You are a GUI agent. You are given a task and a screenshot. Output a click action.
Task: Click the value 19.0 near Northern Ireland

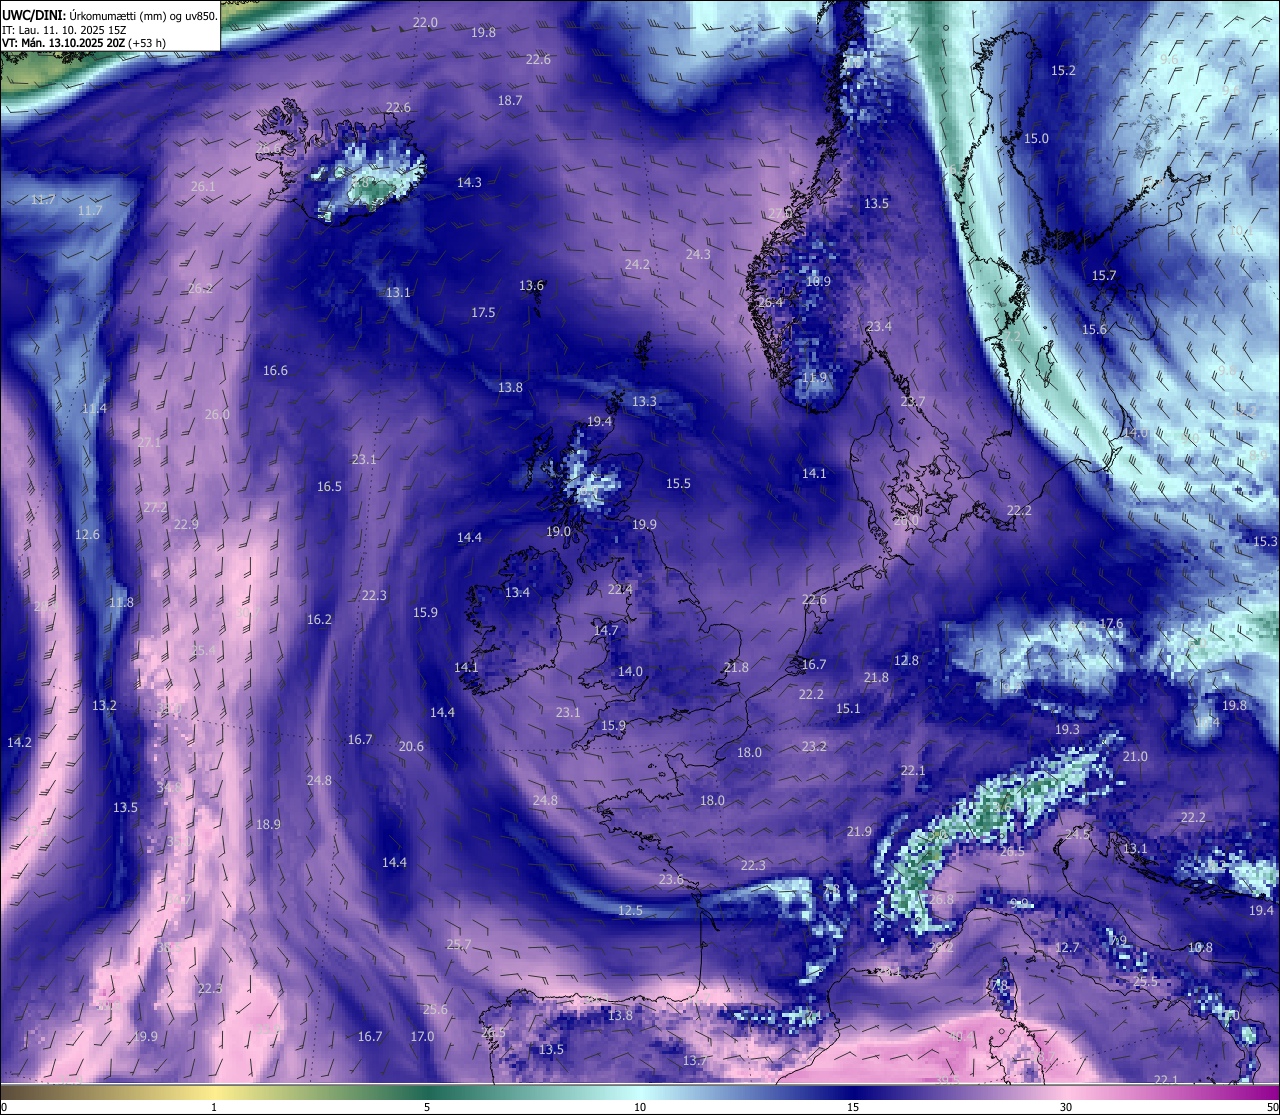click(x=558, y=531)
